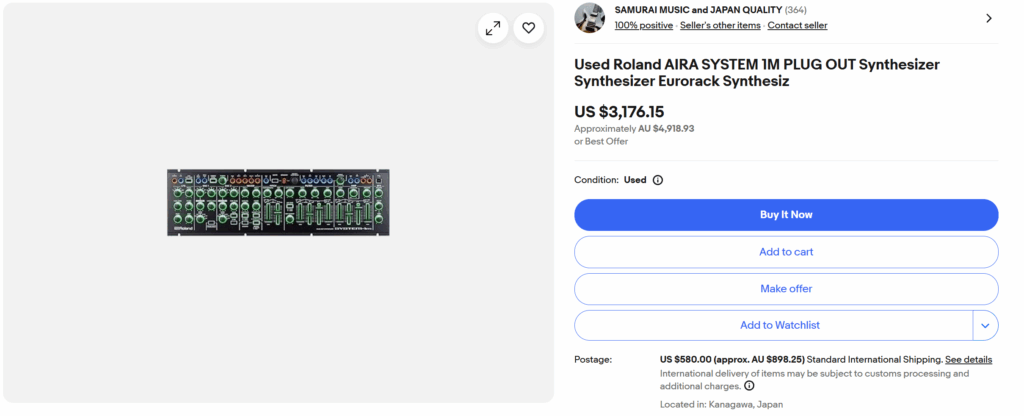Open seller details chevron arrow
This screenshot has height=416, width=1024.
(989, 18)
